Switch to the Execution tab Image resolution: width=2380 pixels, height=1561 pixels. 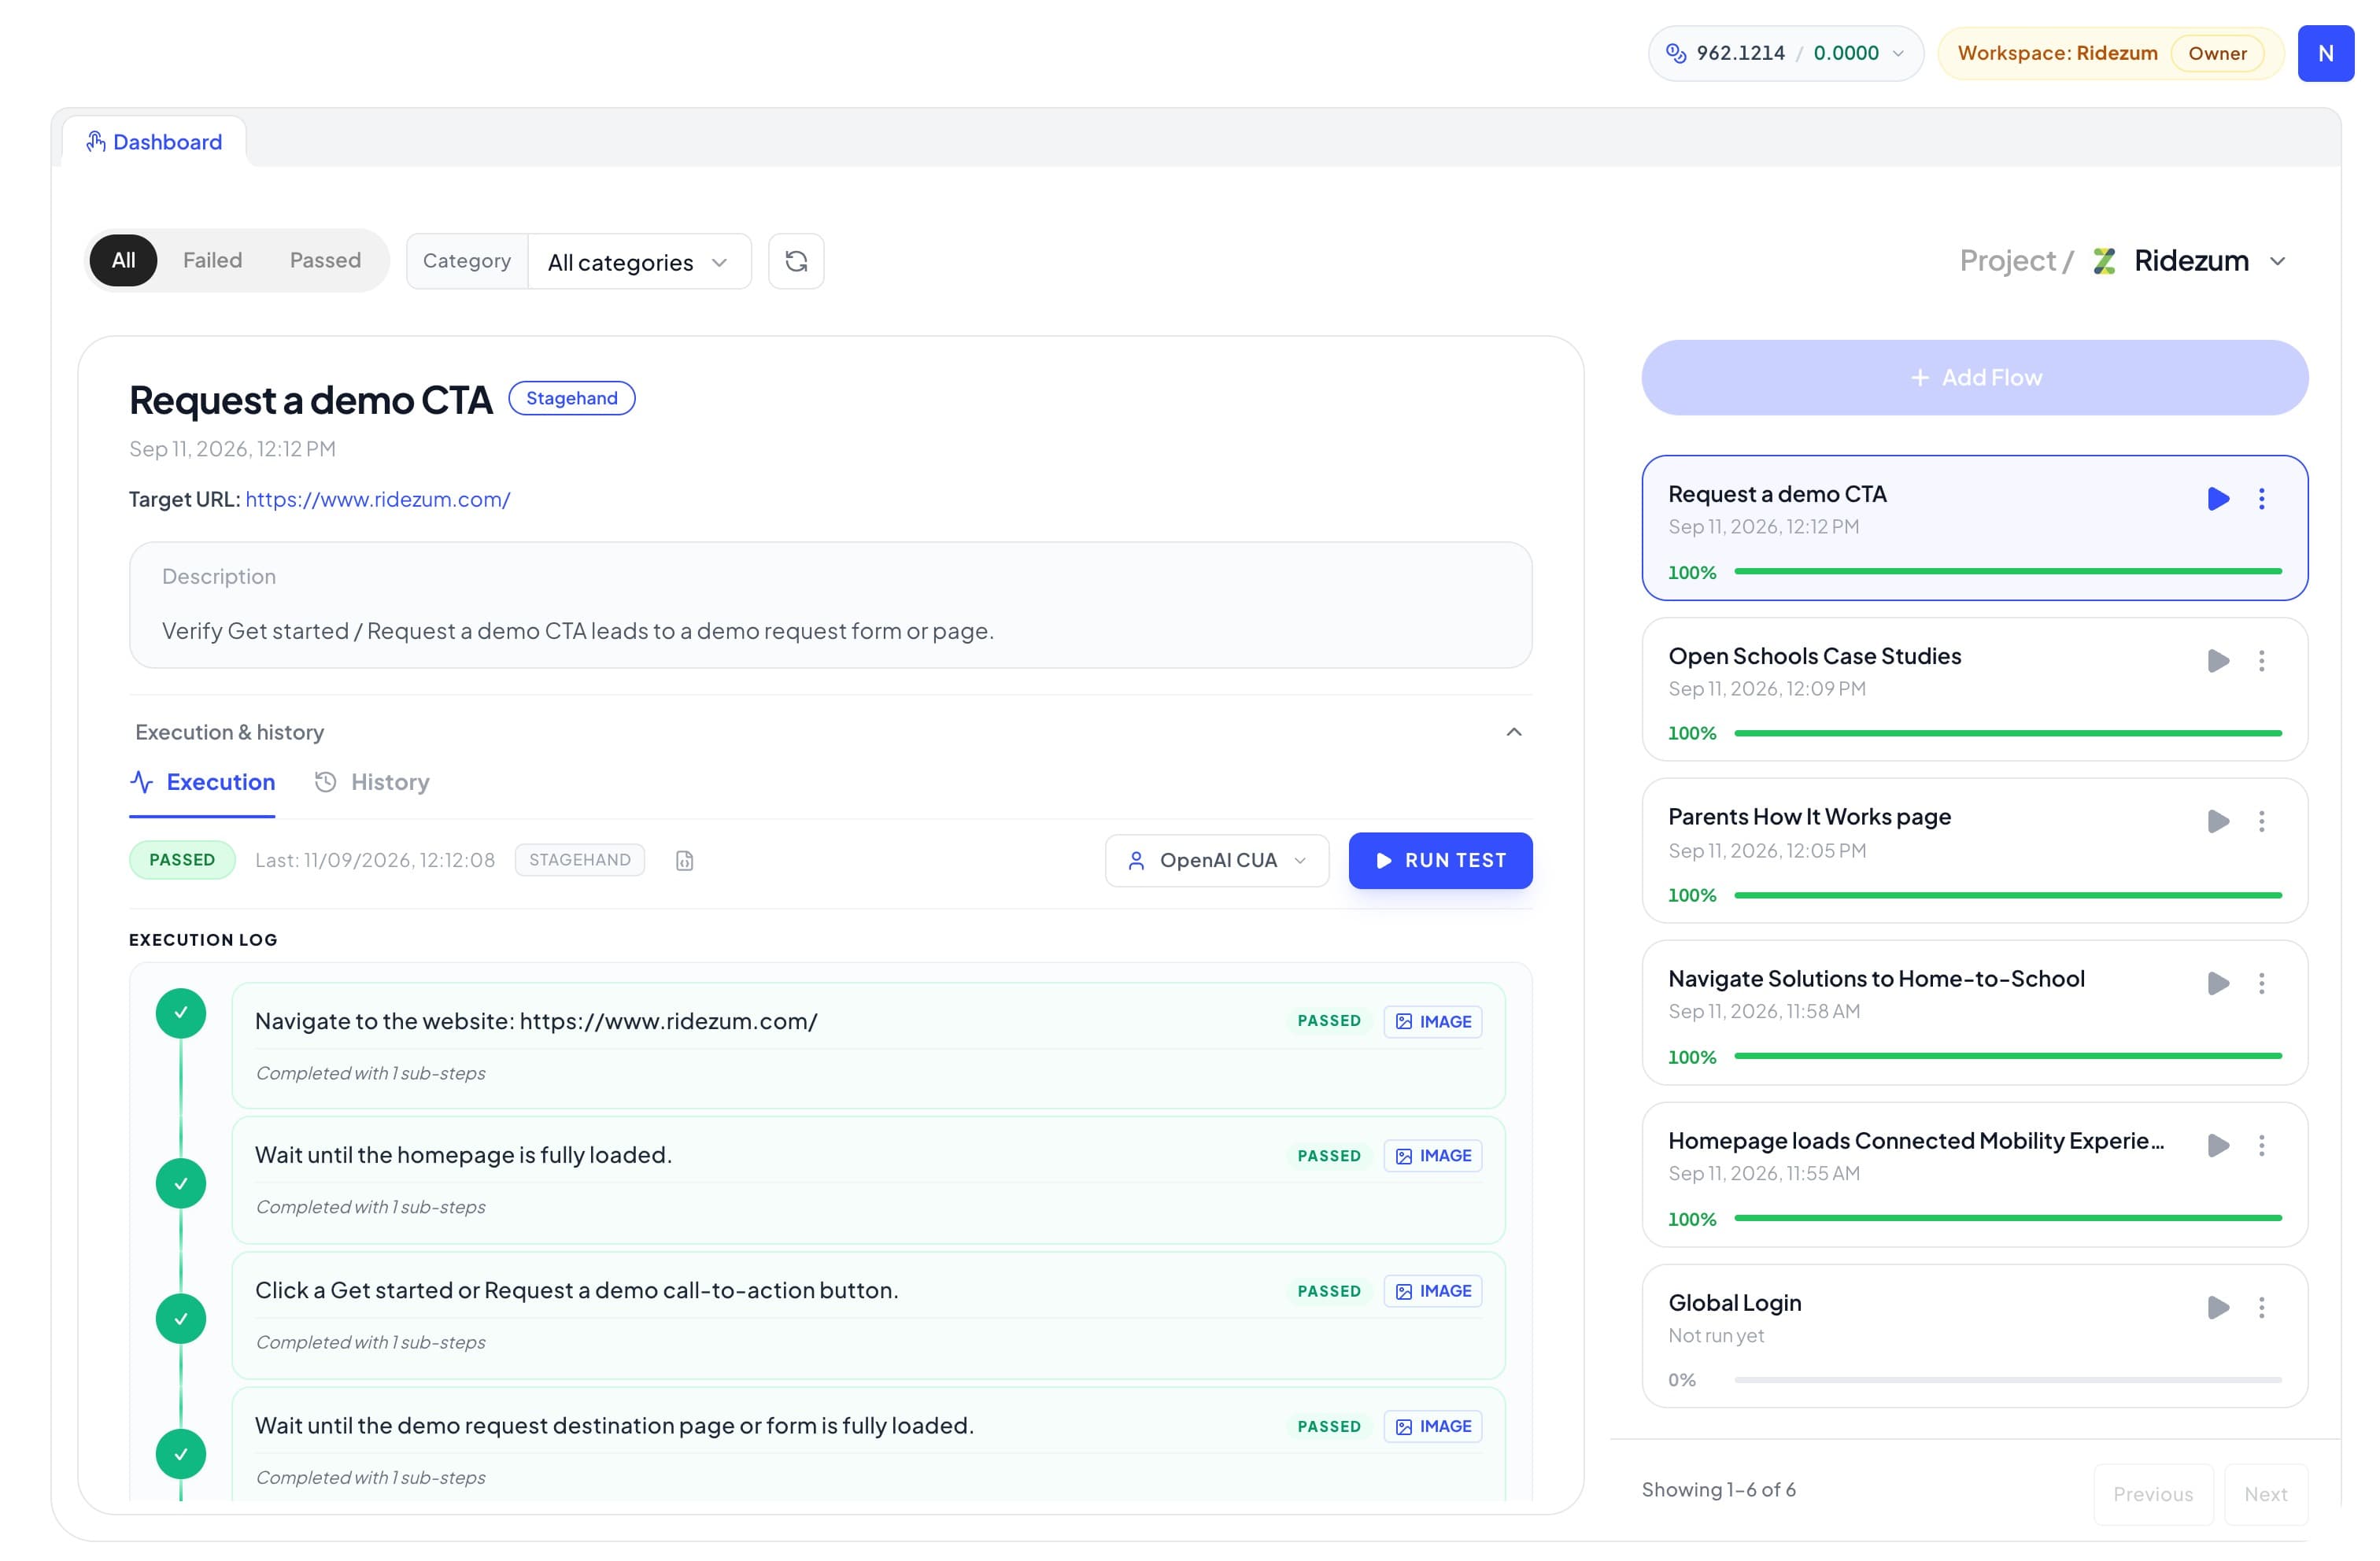[x=202, y=782]
